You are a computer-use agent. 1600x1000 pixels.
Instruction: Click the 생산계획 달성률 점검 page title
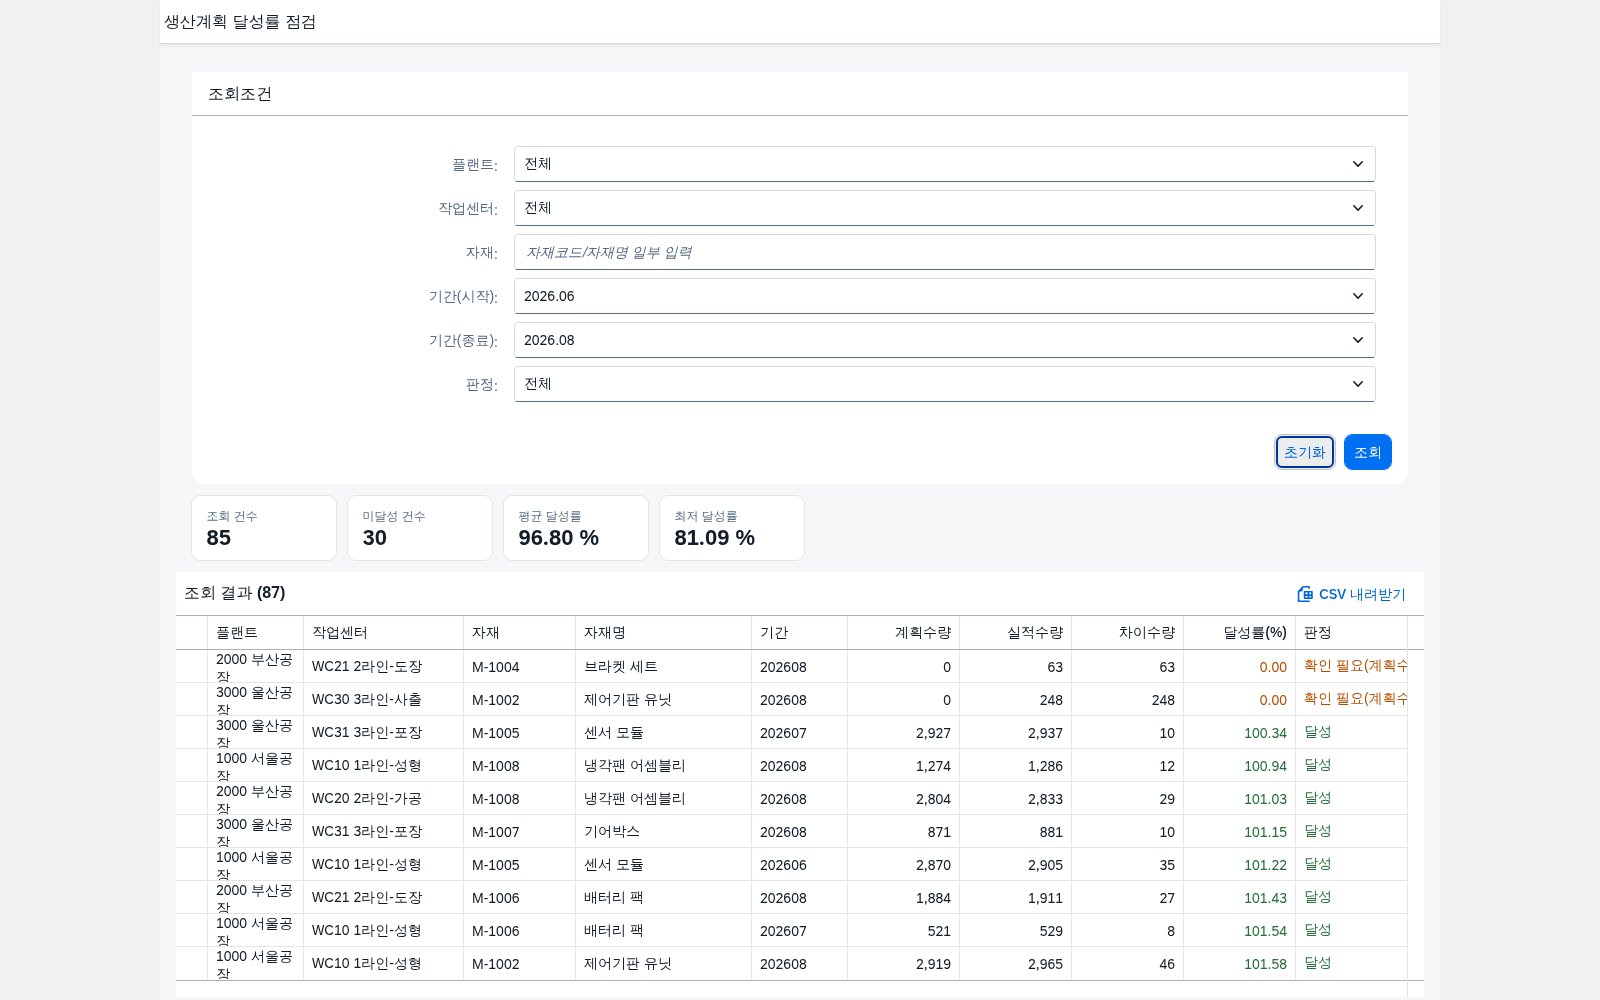point(240,22)
